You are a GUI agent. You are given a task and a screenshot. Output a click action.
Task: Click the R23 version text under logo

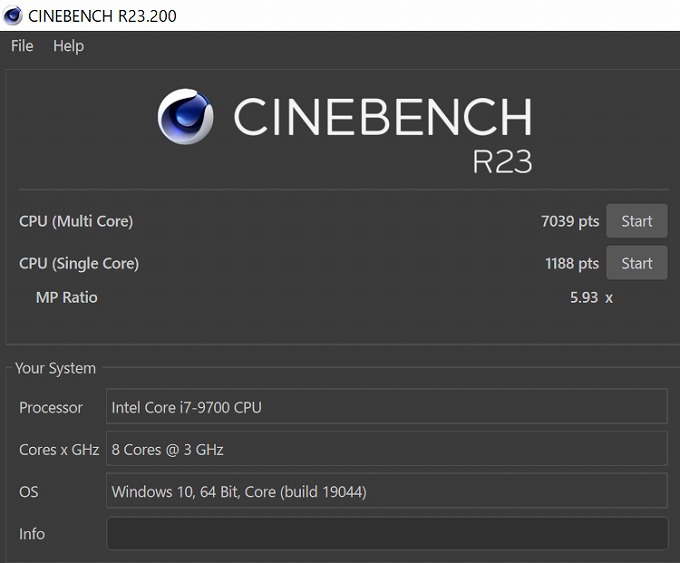(502, 161)
